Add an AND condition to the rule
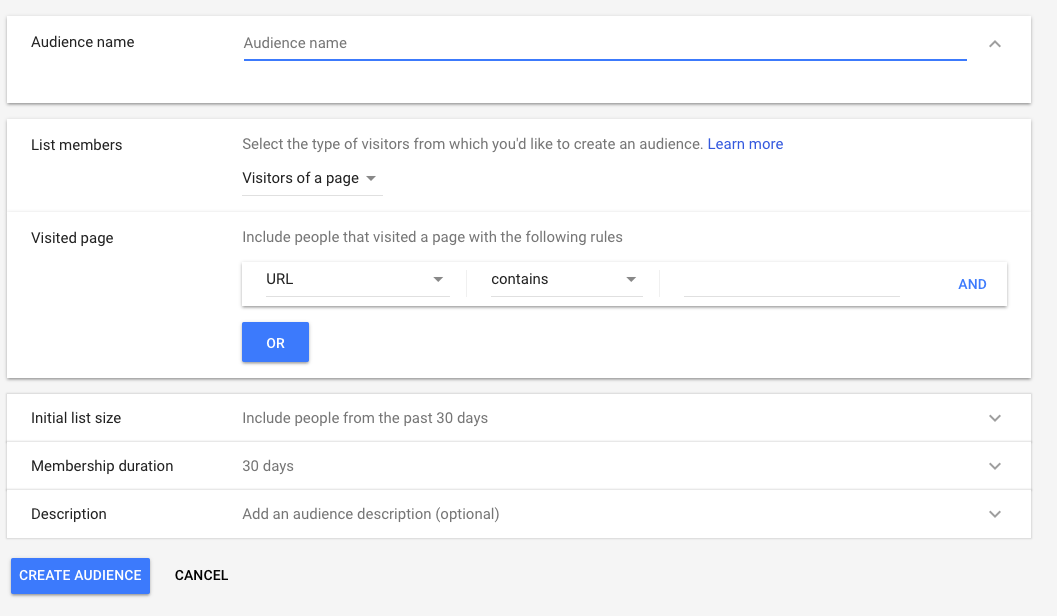The width and height of the screenshot is (1057, 616). [x=972, y=284]
